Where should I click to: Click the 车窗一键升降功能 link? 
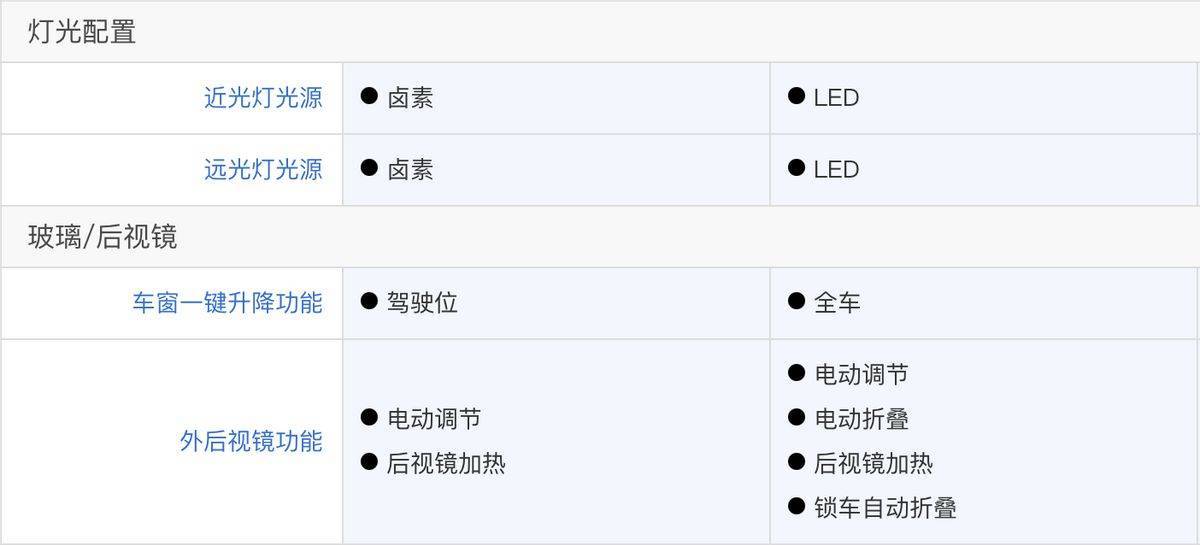click(x=227, y=303)
